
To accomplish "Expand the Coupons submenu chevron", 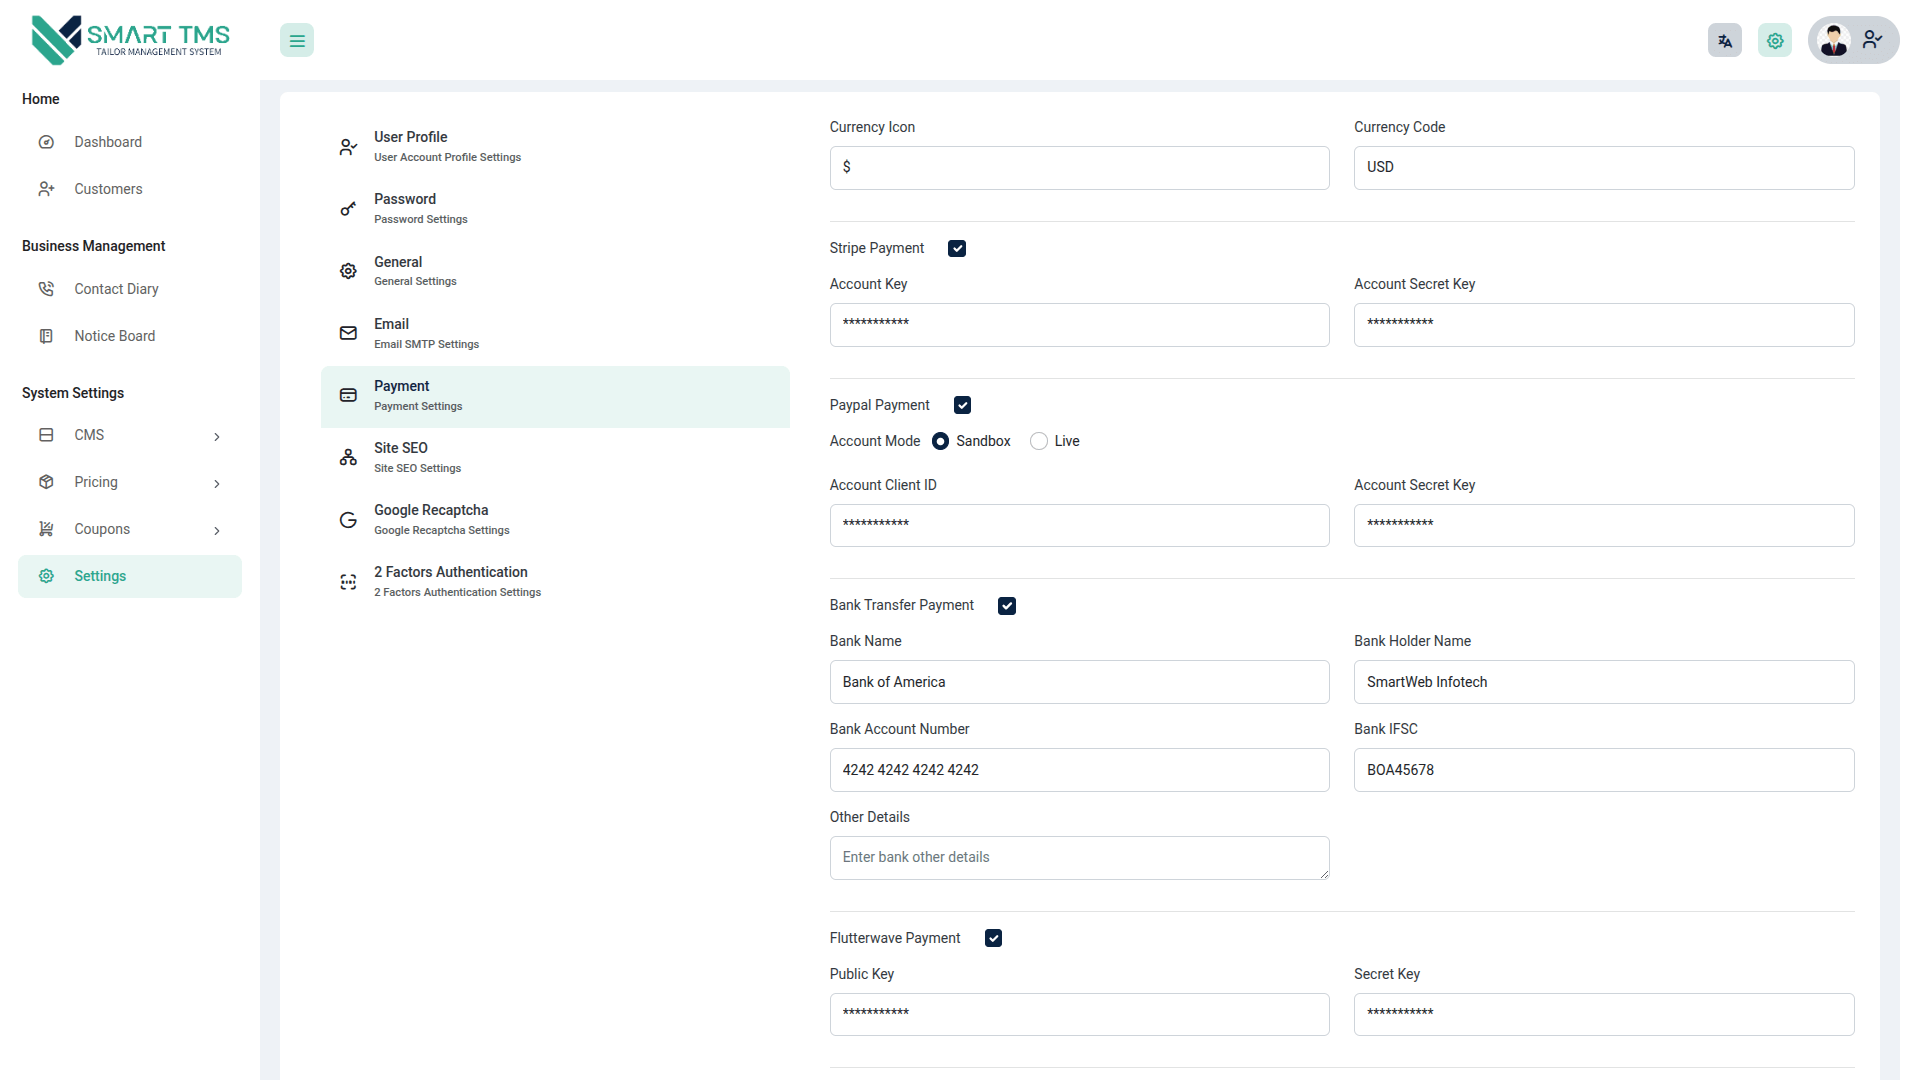I will (217, 531).
